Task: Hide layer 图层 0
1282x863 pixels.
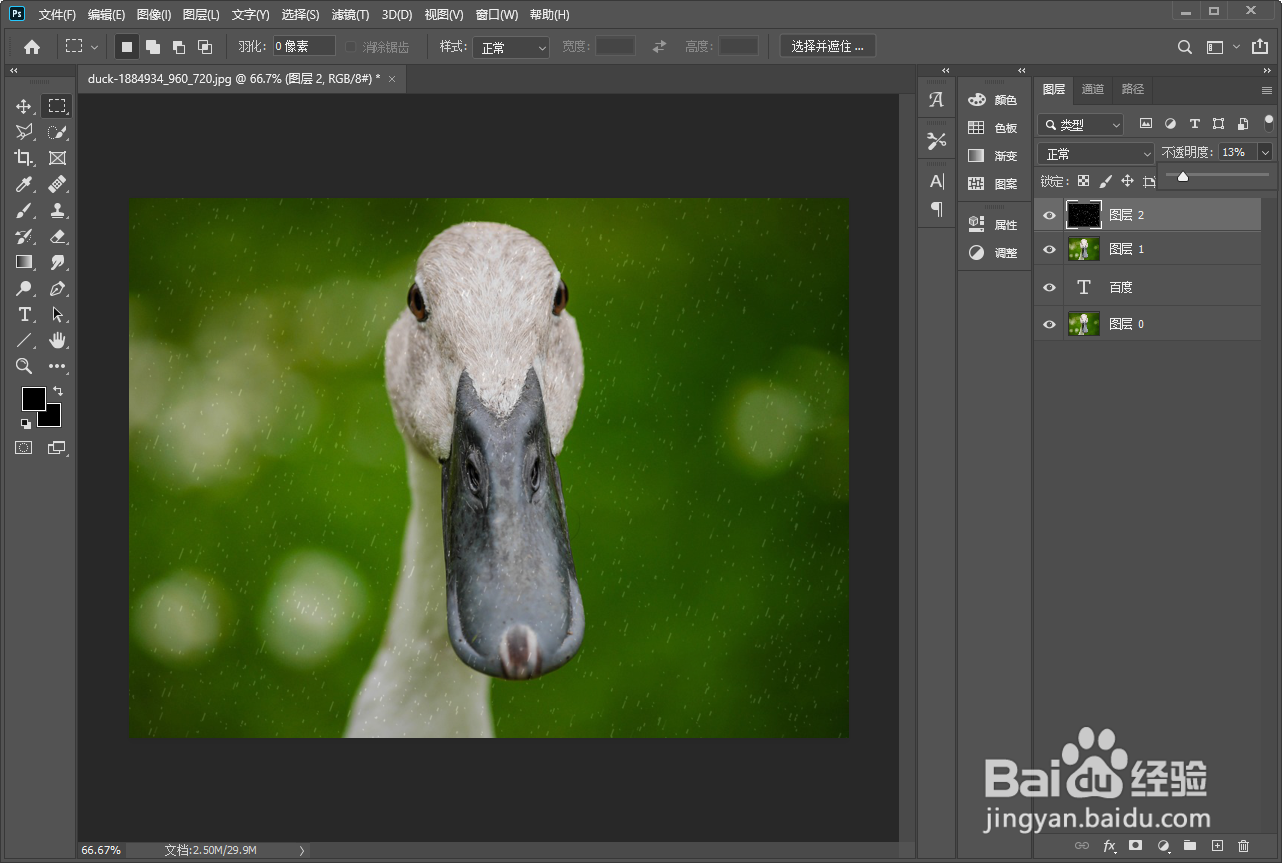Action: (x=1049, y=324)
